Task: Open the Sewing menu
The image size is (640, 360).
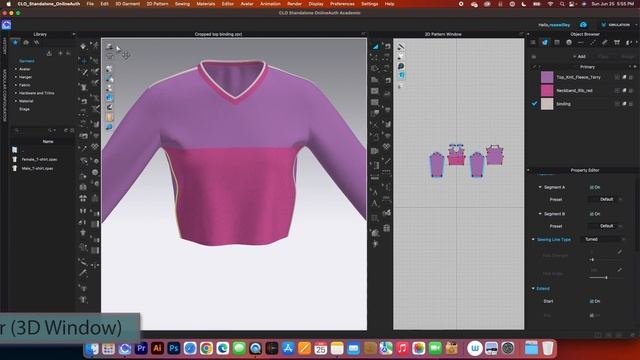Action: [x=182, y=4]
